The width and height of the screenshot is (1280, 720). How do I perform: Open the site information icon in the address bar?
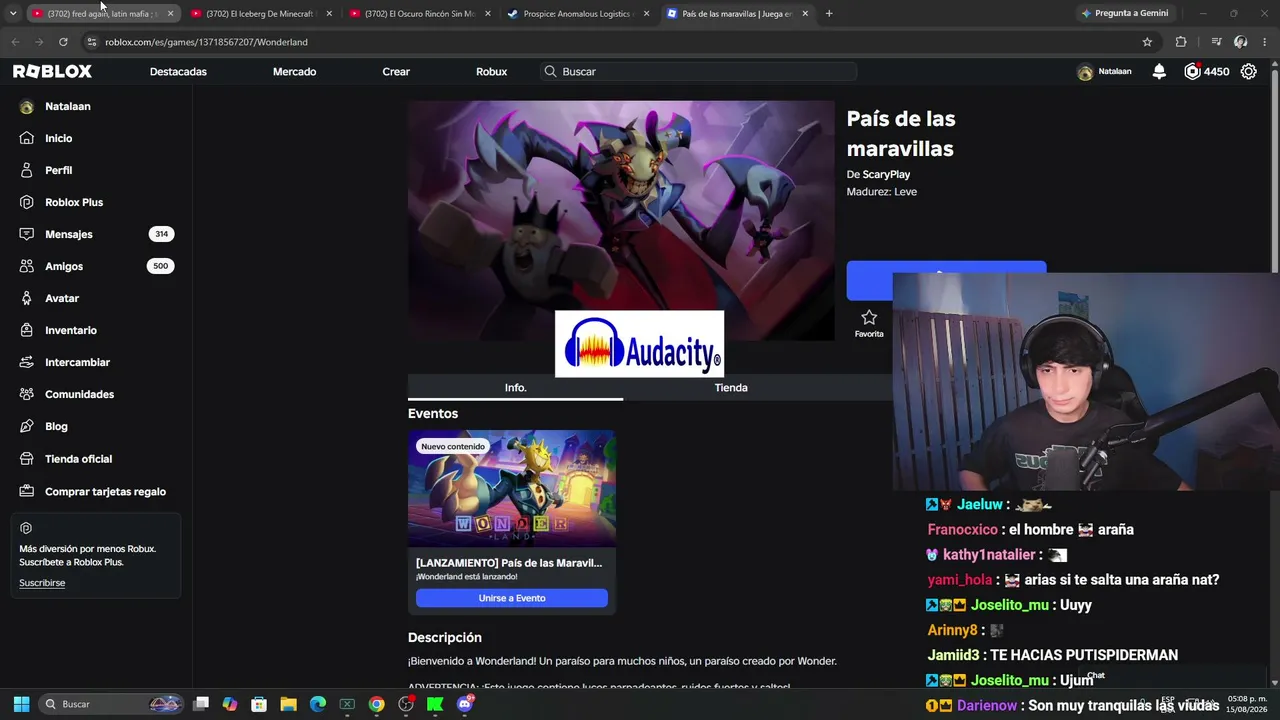tap(92, 42)
